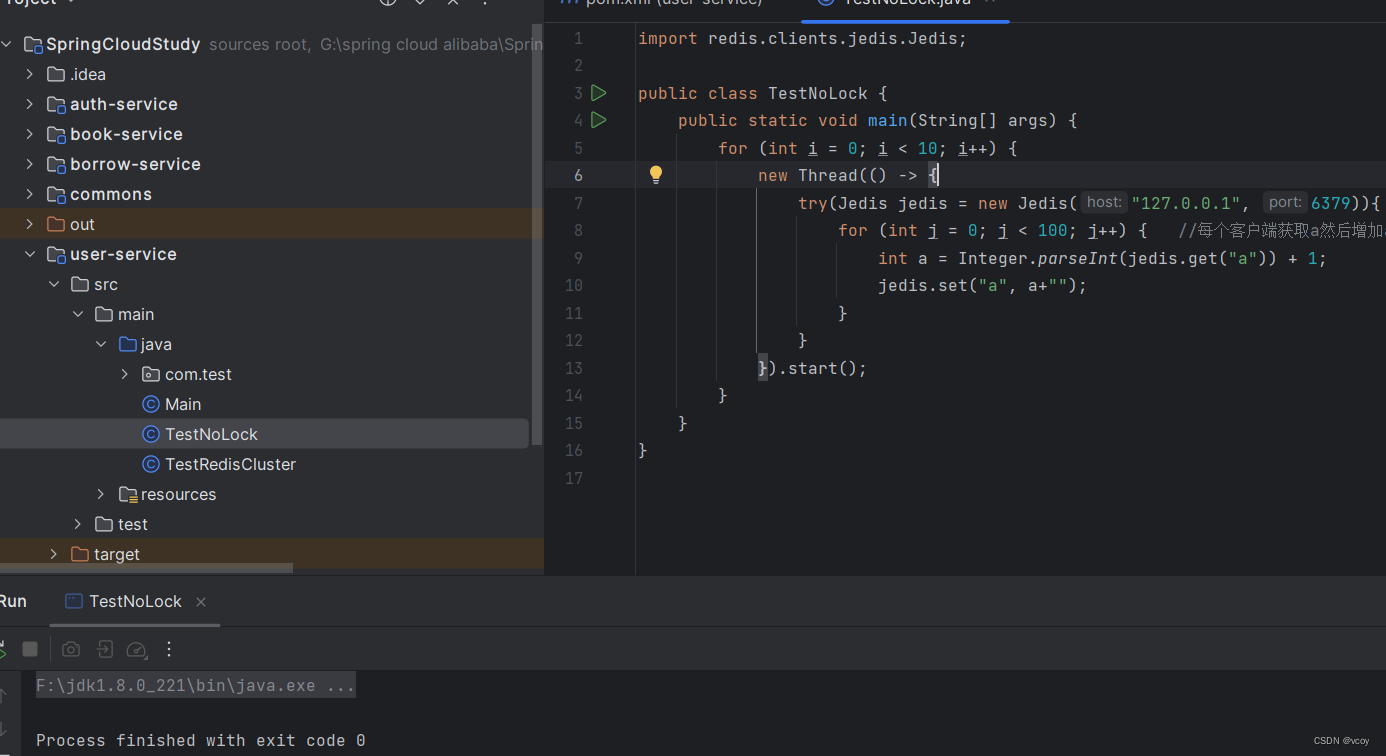Expand the .idea folder chevron
Screen dimensions: 1386x756
tap(30, 74)
